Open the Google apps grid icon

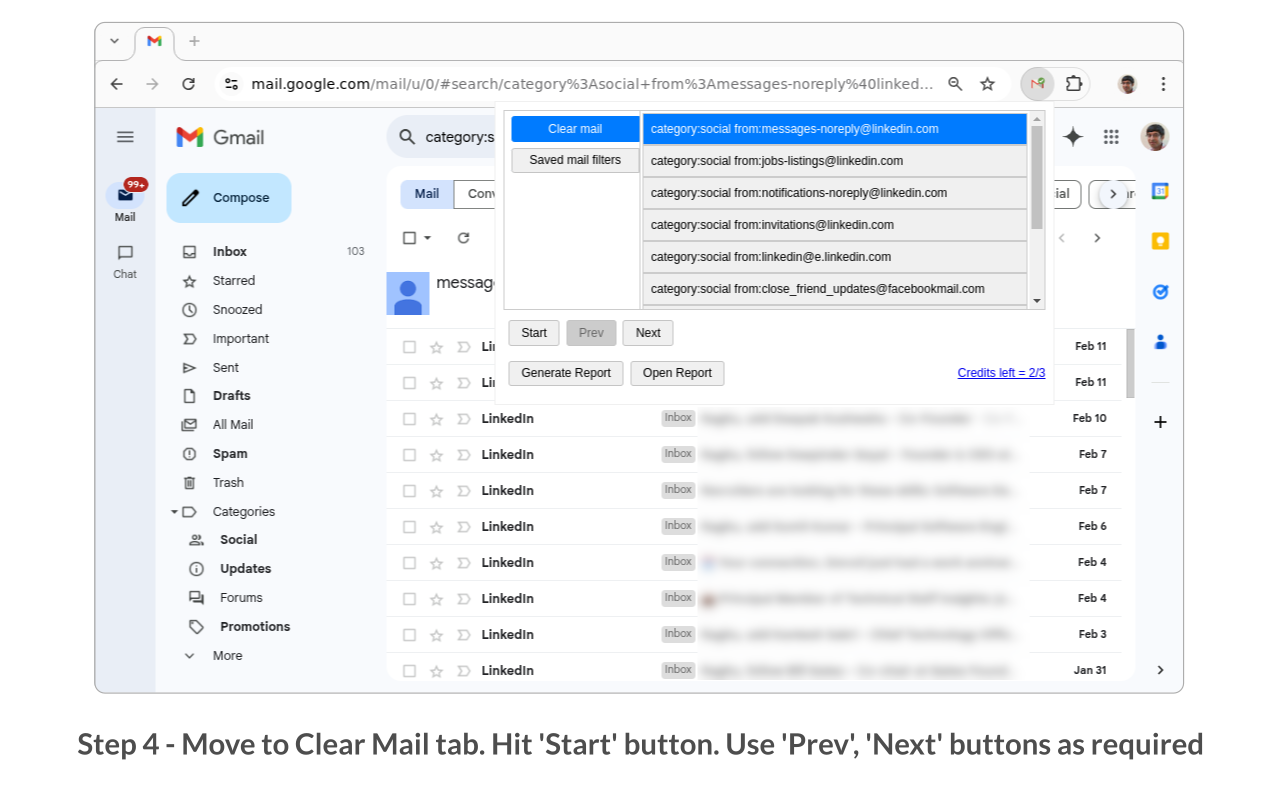[1111, 137]
